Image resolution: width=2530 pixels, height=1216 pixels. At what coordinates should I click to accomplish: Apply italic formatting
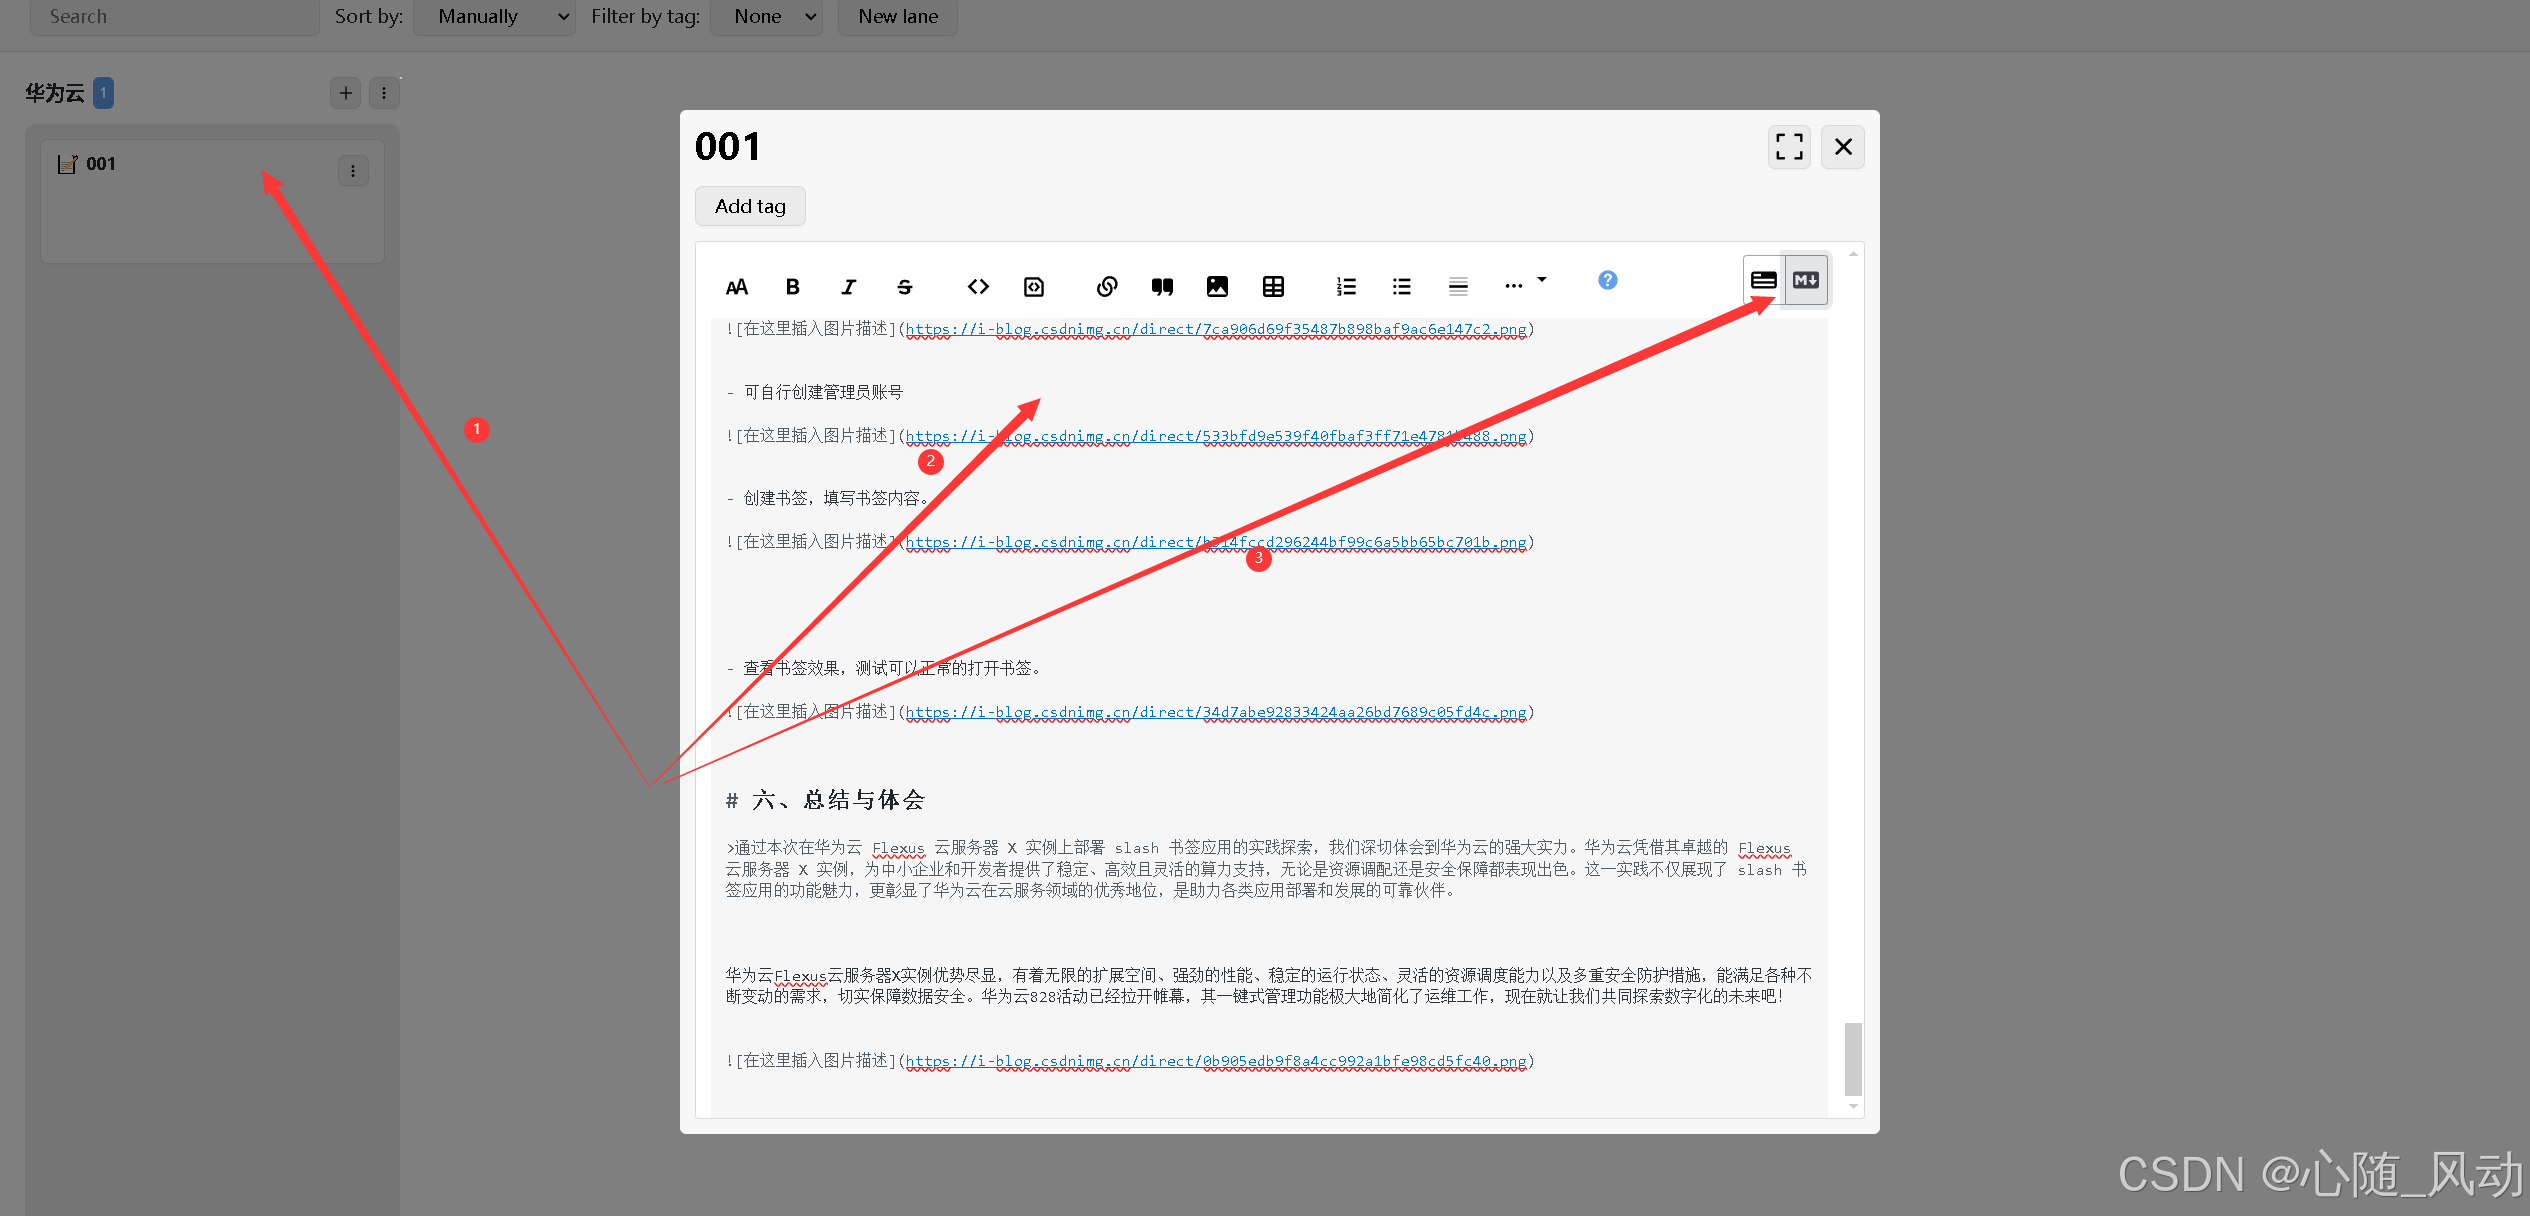(x=848, y=287)
